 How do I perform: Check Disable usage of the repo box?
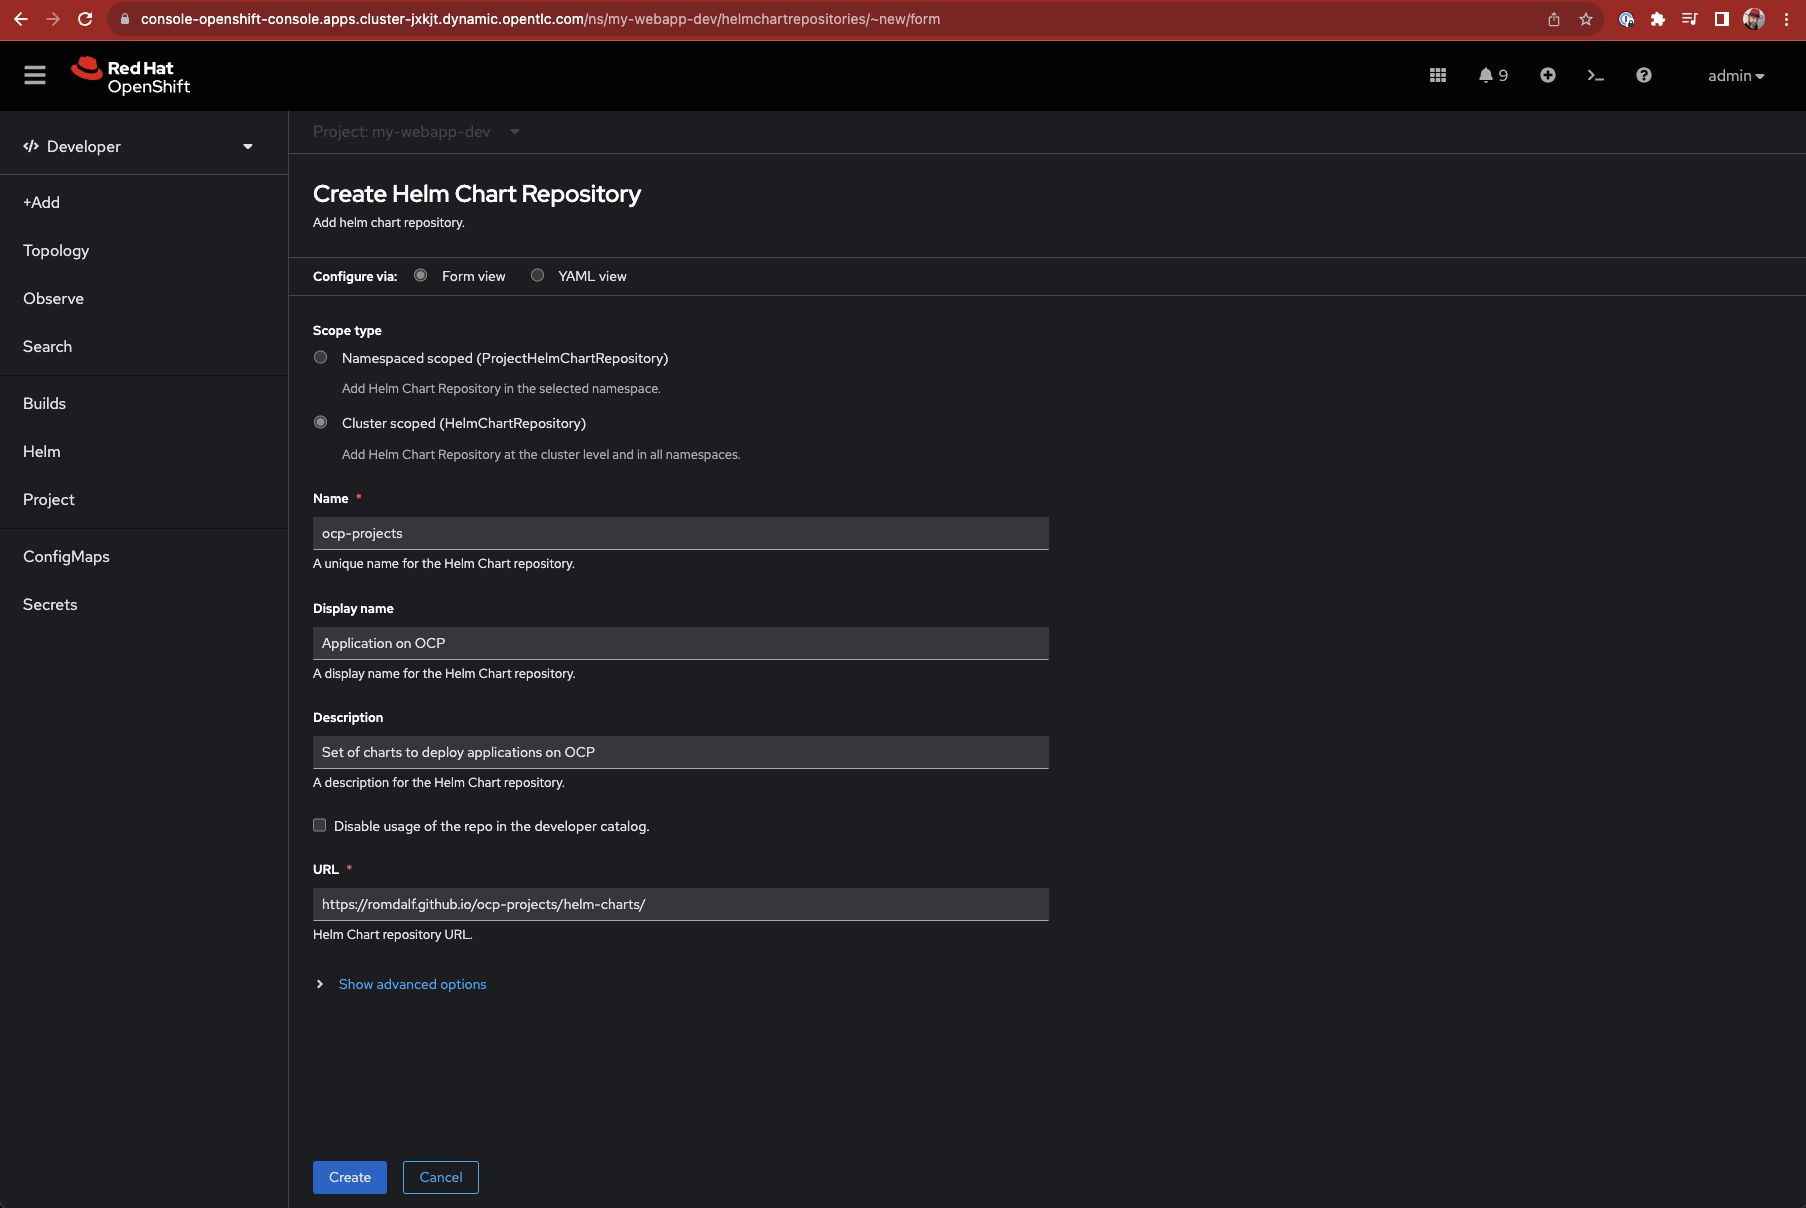point(320,826)
